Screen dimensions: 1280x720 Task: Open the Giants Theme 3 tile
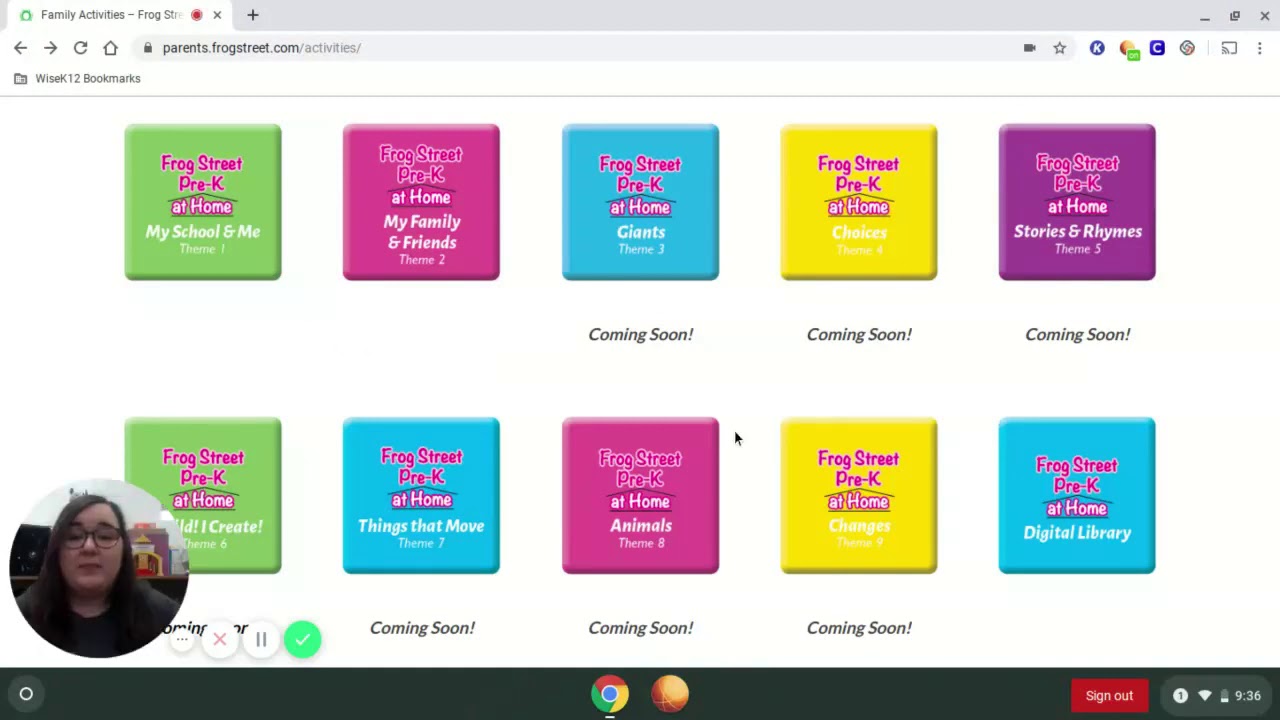point(640,202)
